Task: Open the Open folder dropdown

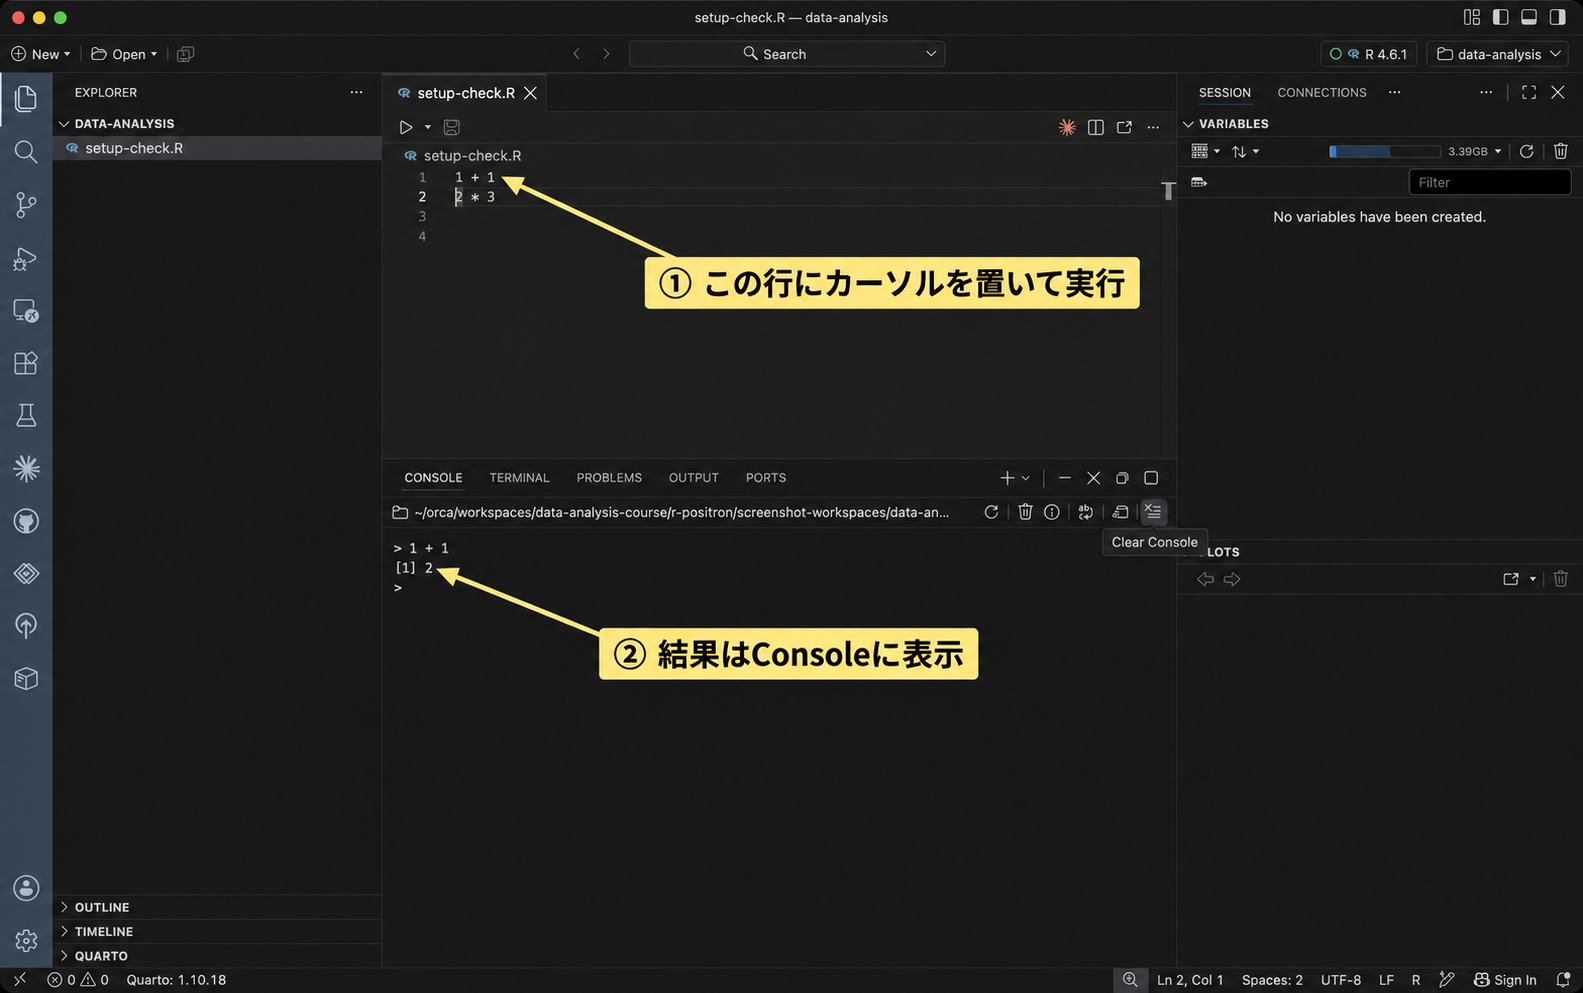Action: (124, 54)
